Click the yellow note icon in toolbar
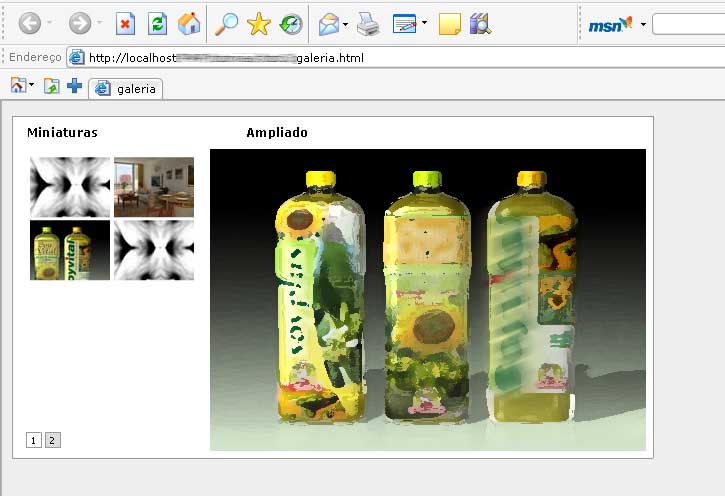The width and height of the screenshot is (725, 496). (x=450, y=24)
